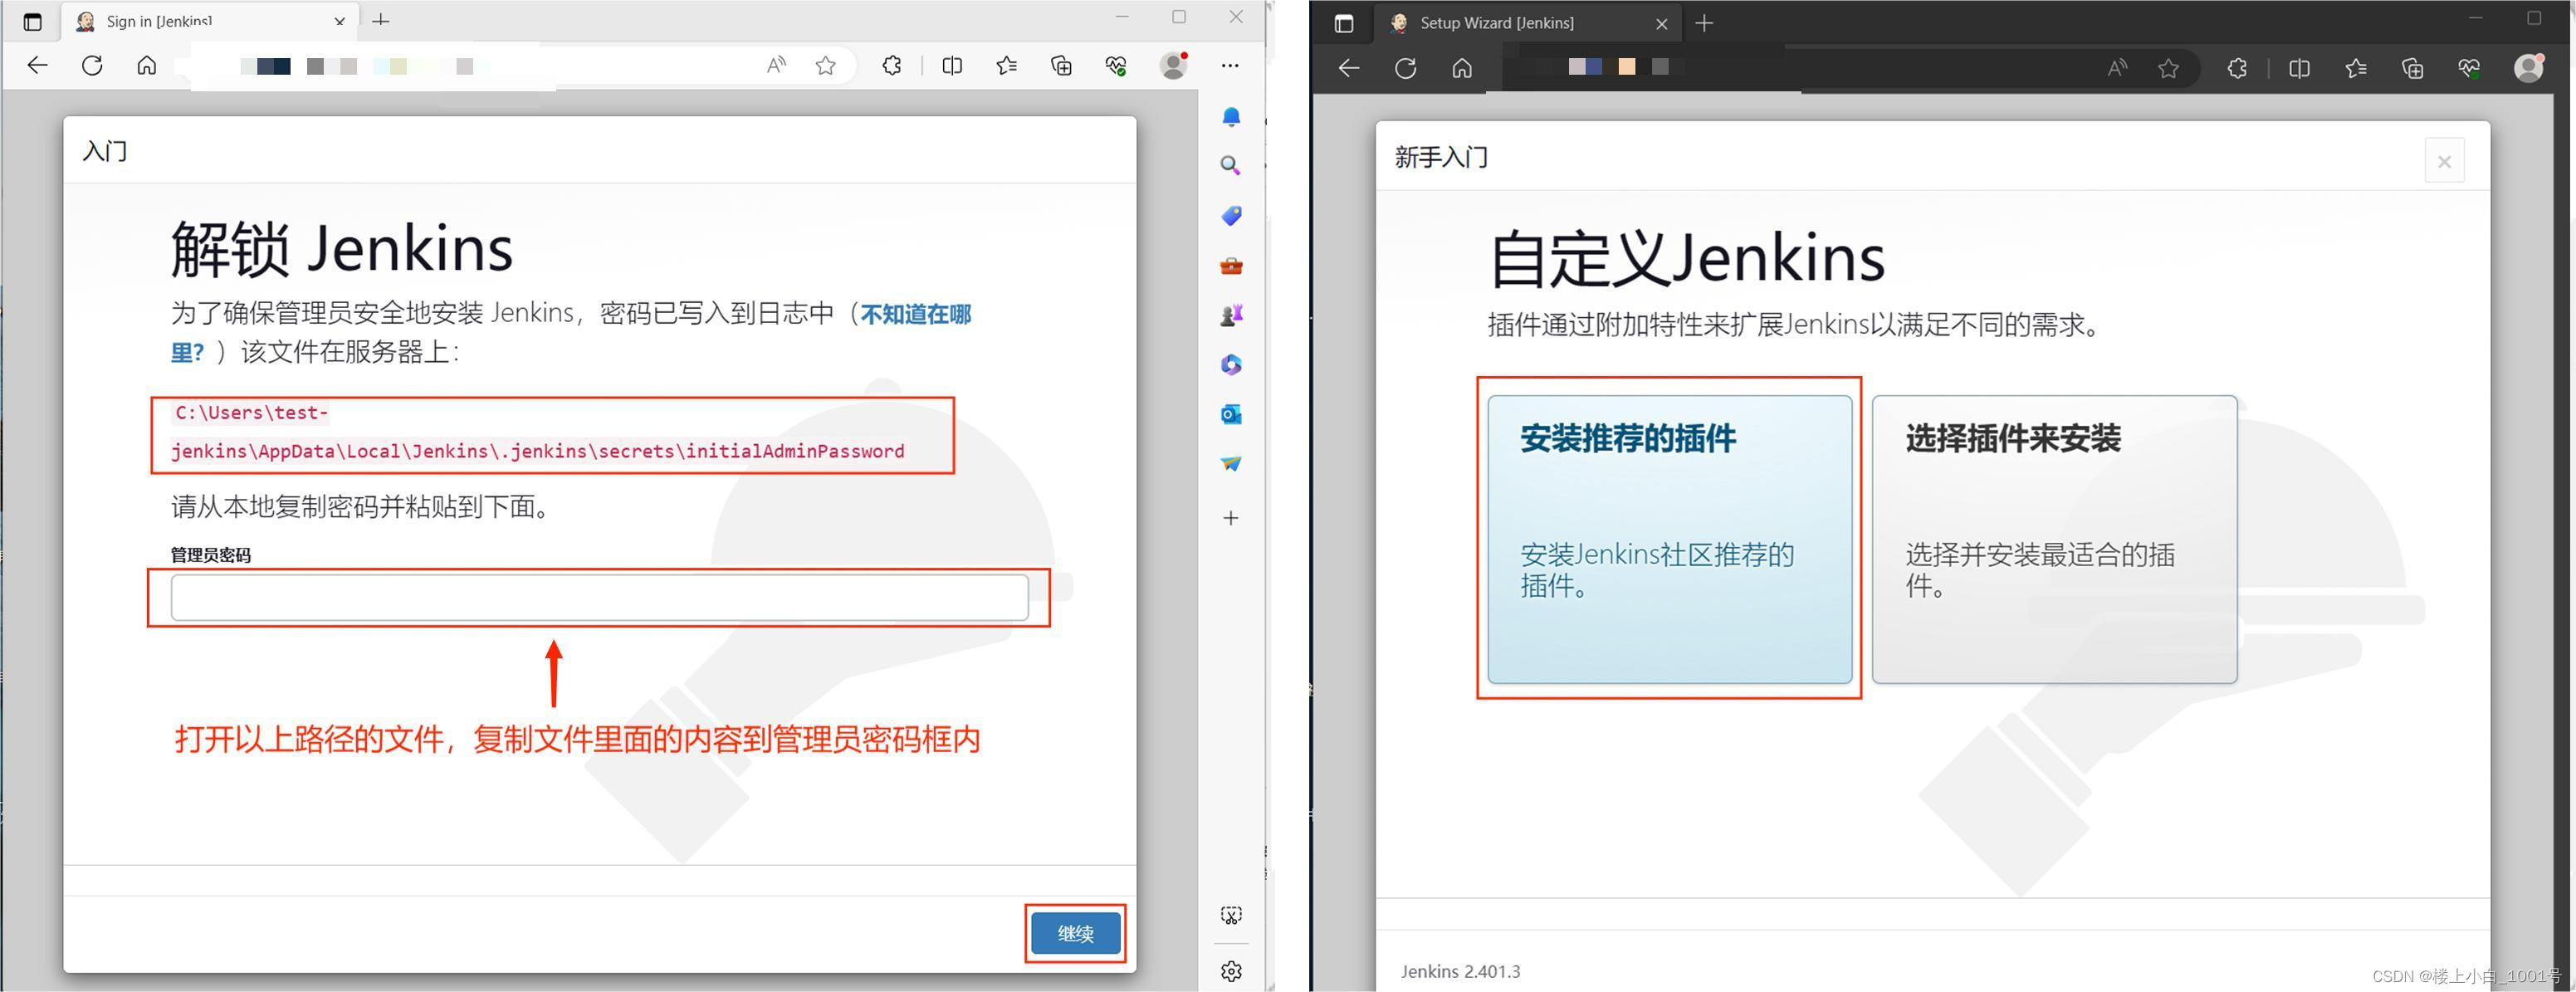This screenshot has width=2576, height=992.
Task: Choose 选择插件来安装 option
Action: pyautogui.click(x=2054, y=539)
